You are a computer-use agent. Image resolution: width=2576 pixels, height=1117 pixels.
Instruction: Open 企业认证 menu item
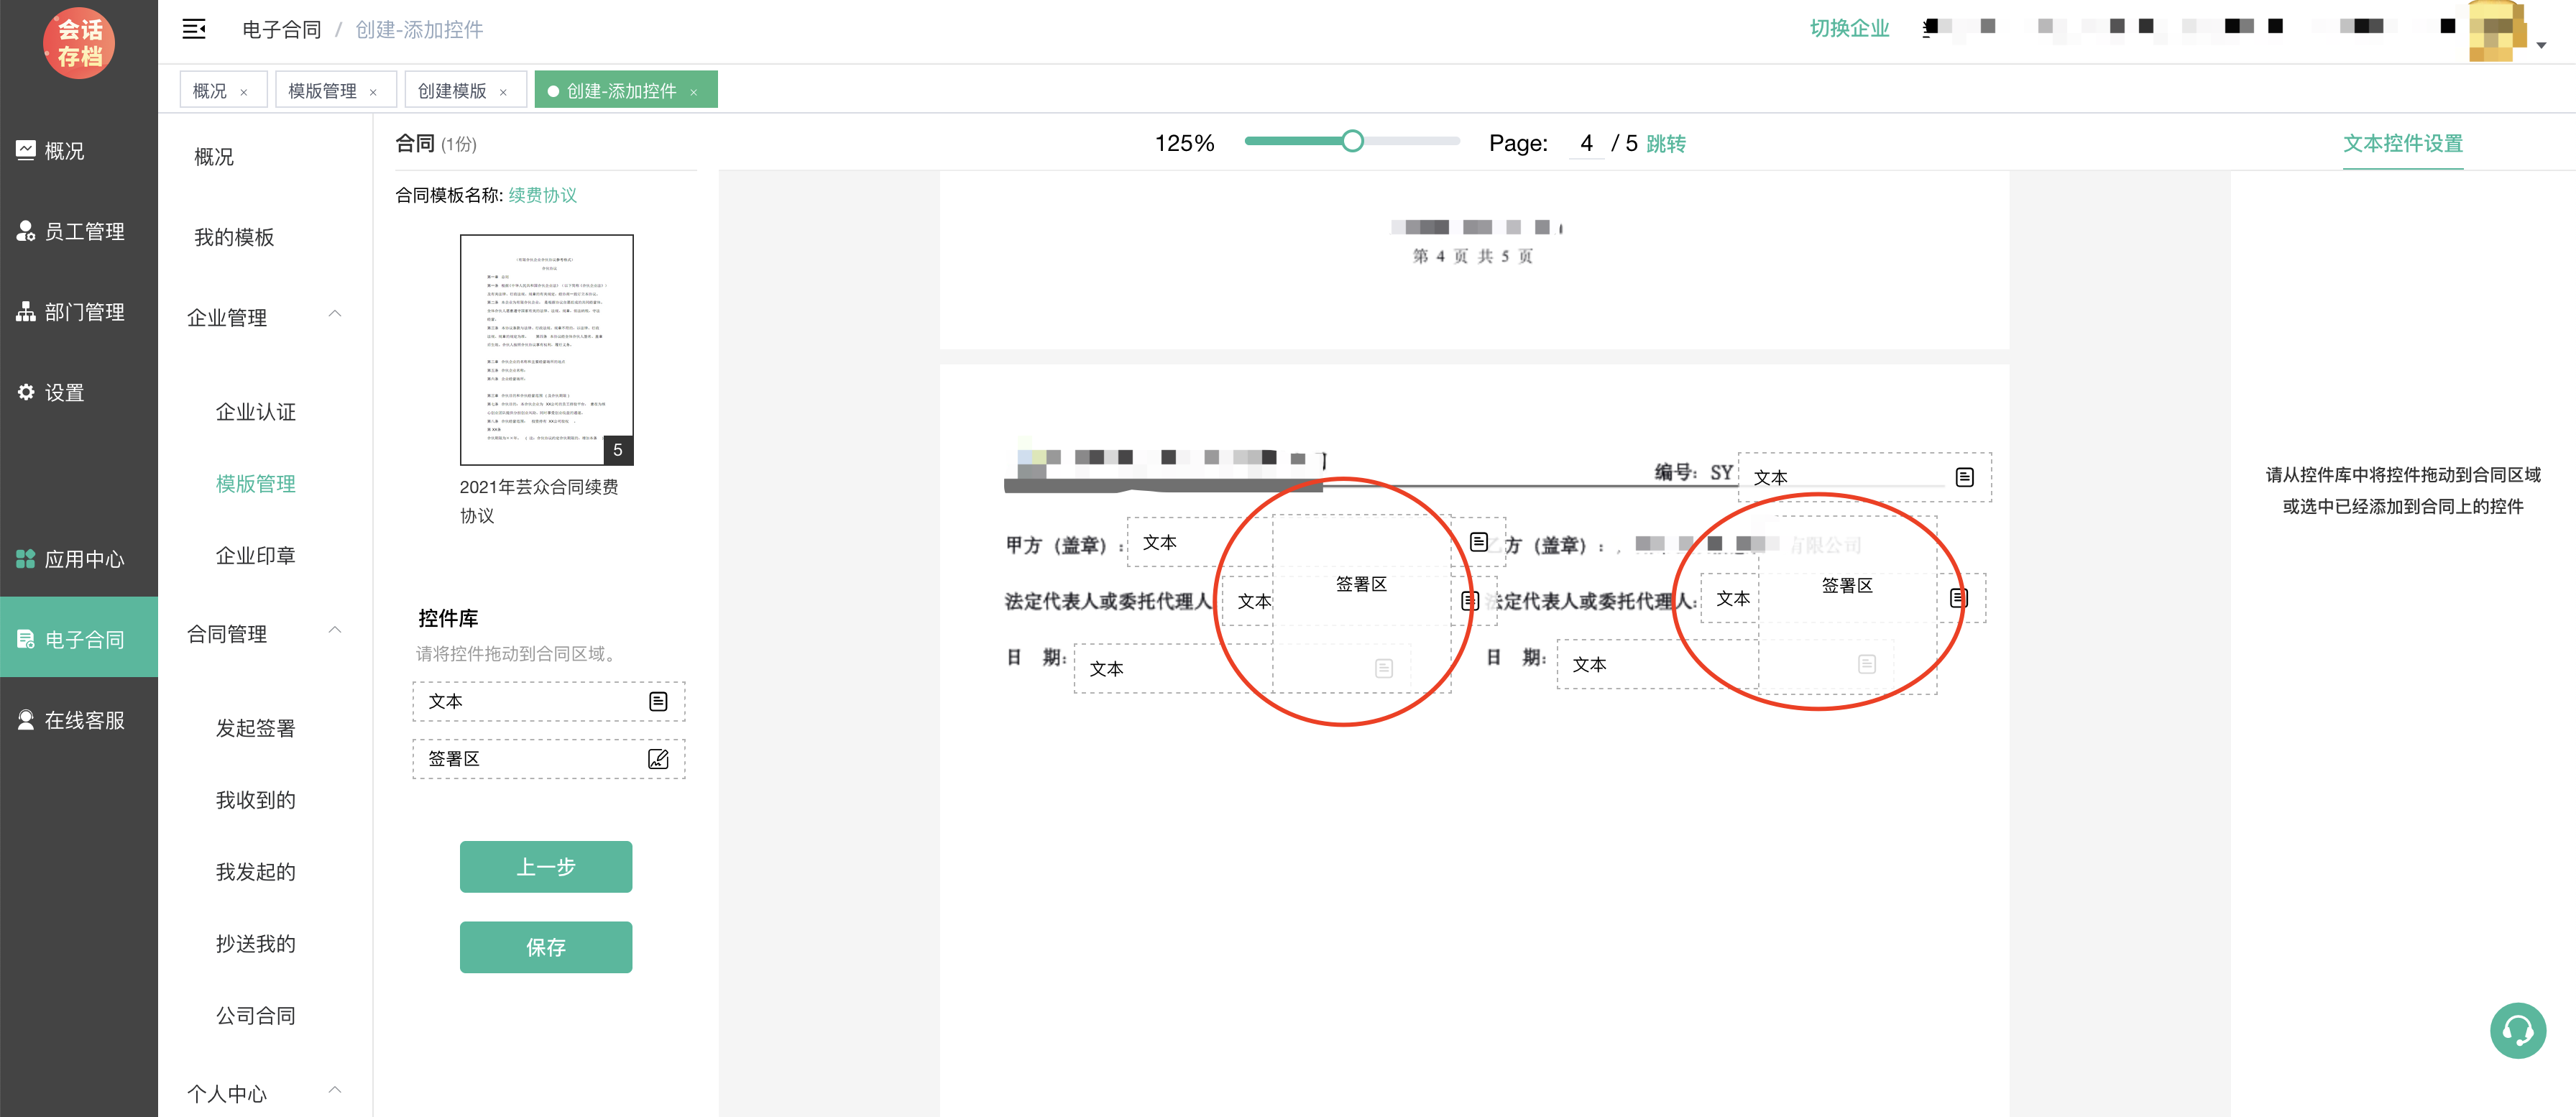[x=256, y=412]
